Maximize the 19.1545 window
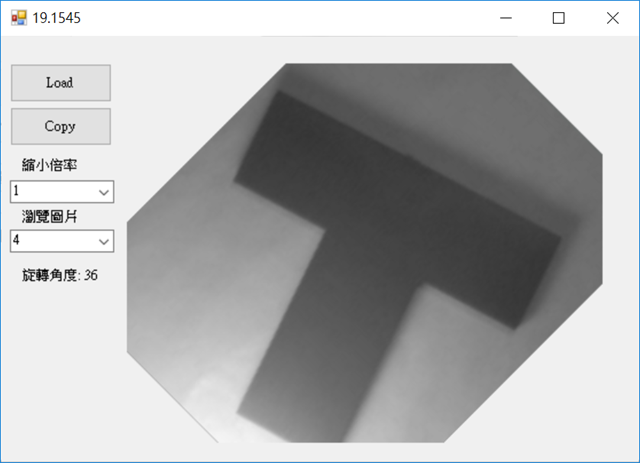This screenshot has width=640, height=463. coord(559,18)
